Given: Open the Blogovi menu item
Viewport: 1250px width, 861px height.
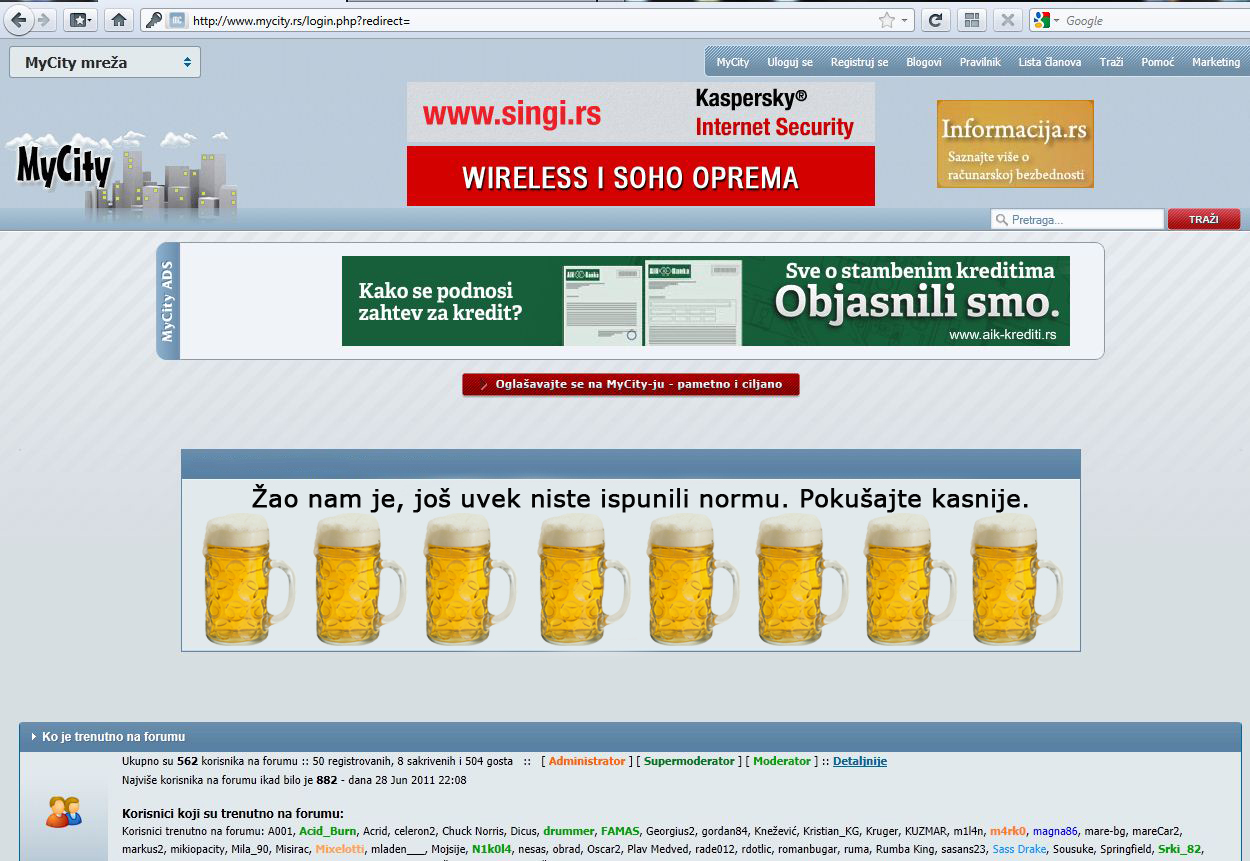Looking at the screenshot, I should click(924, 62).
